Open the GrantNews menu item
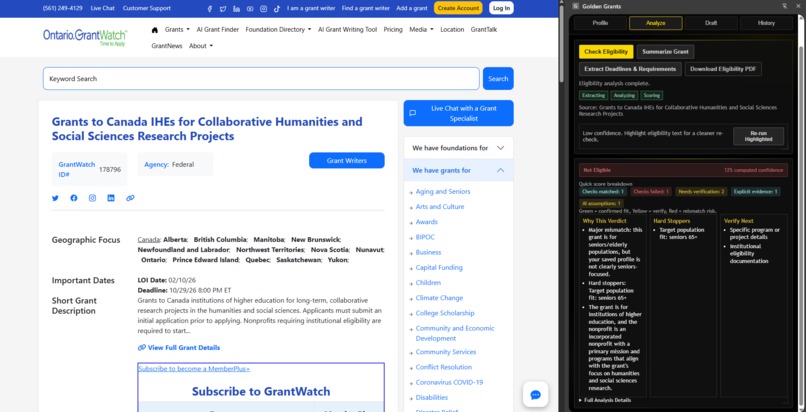This screenshot has height=412, width=806. tap(167, 46)
